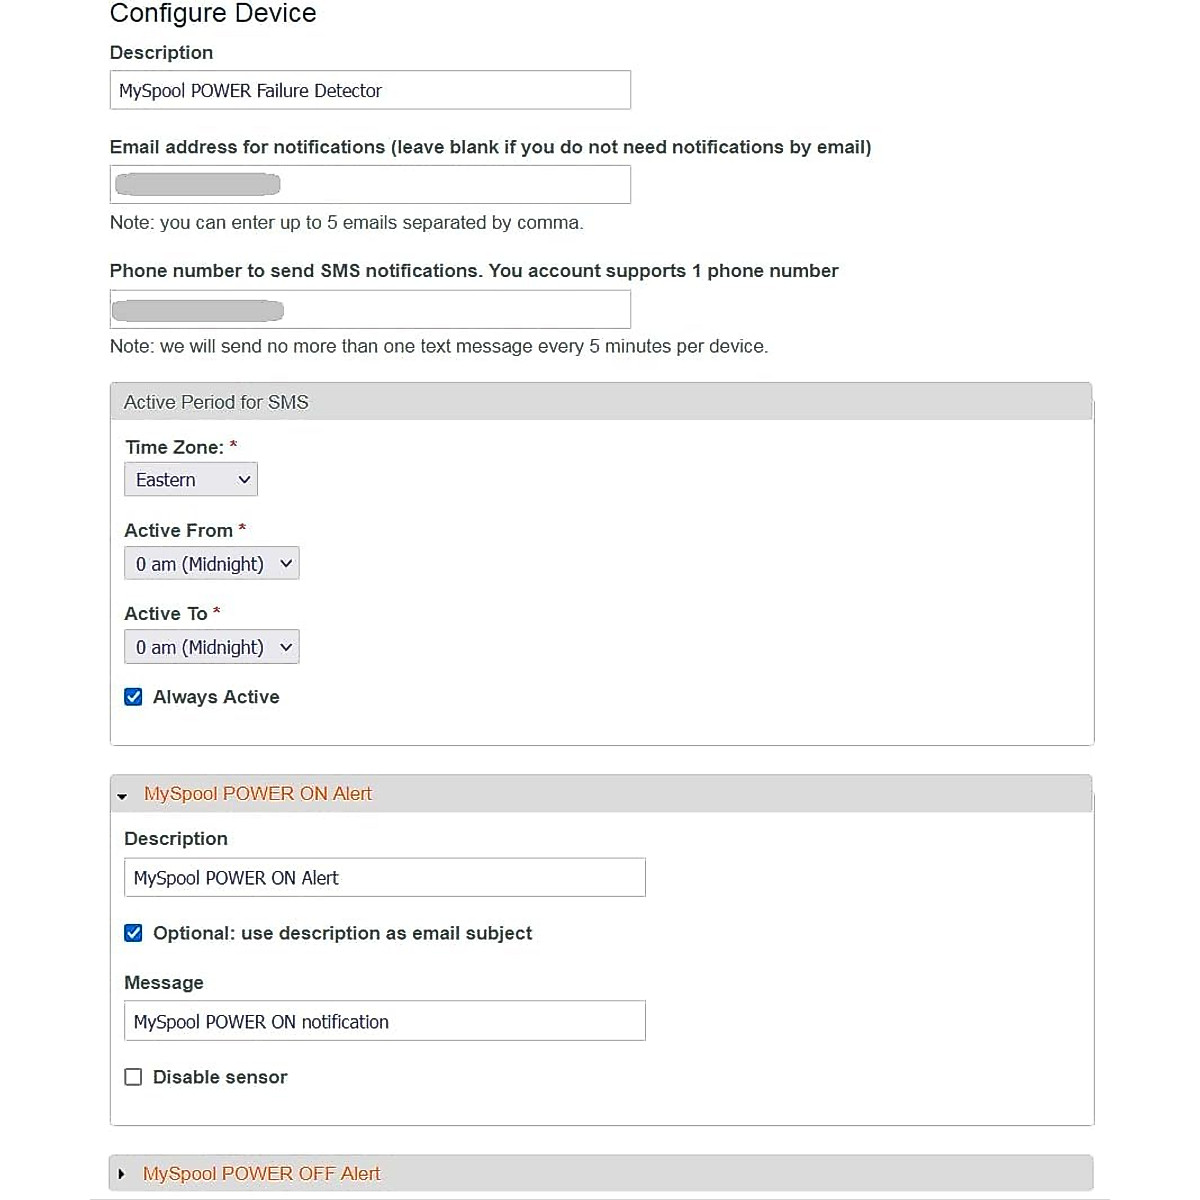Click the Time Zone dropdown chevron
This screenshot has height=1200, width=1200.
pos(244,480)
